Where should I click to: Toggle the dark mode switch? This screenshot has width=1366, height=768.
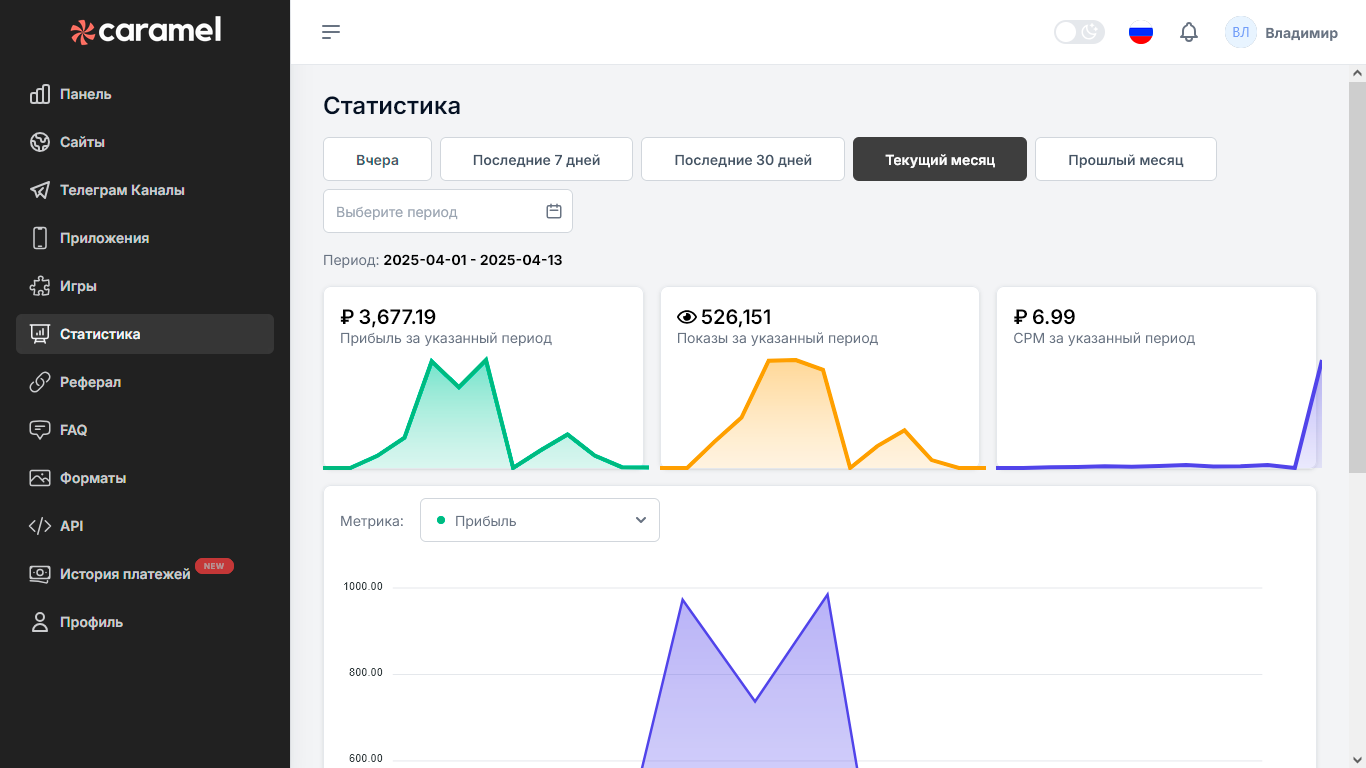click(x=1079, y=32)
